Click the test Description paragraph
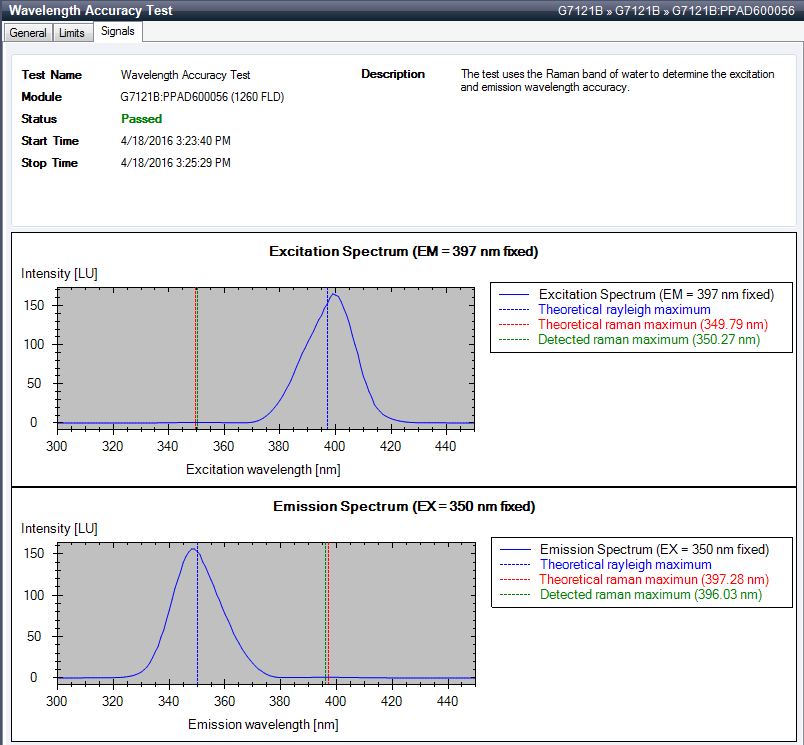Viewport: 804px width, 745px height. coord(615,80)
